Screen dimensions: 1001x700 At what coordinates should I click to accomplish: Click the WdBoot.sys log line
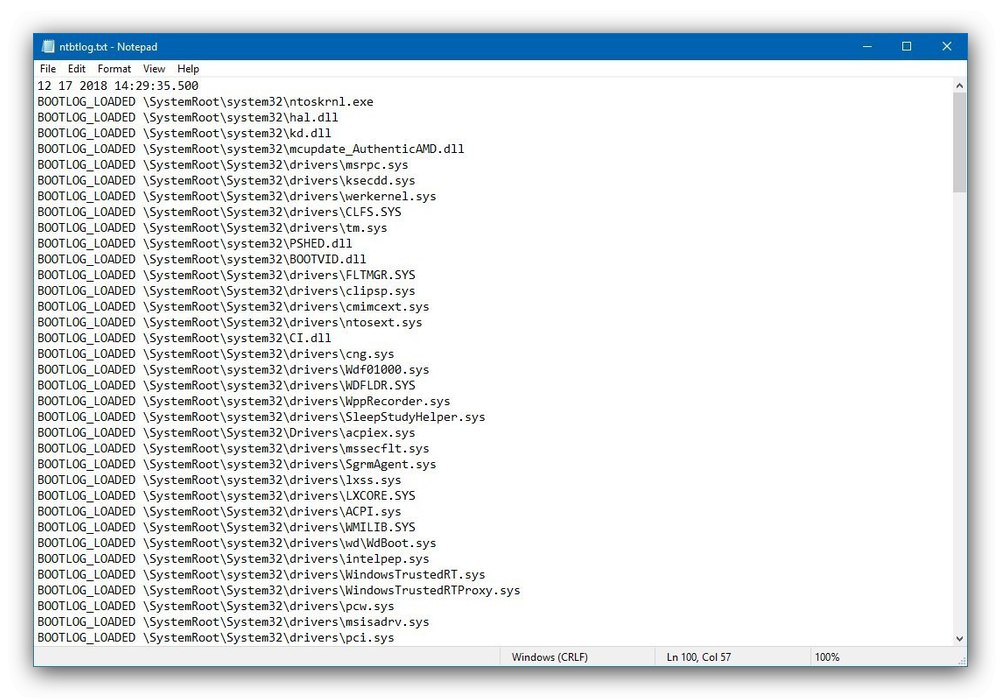(x=237, y=542)
